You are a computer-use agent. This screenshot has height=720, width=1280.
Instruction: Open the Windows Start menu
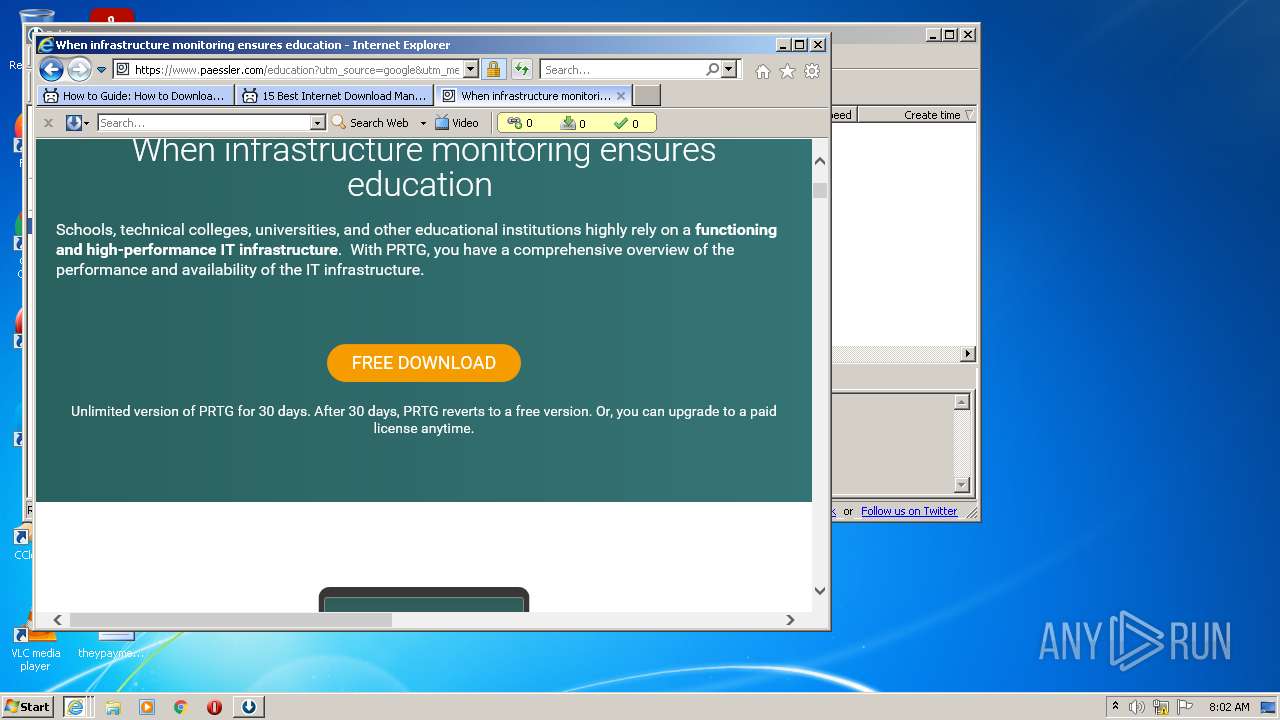[x=28, y=706]
